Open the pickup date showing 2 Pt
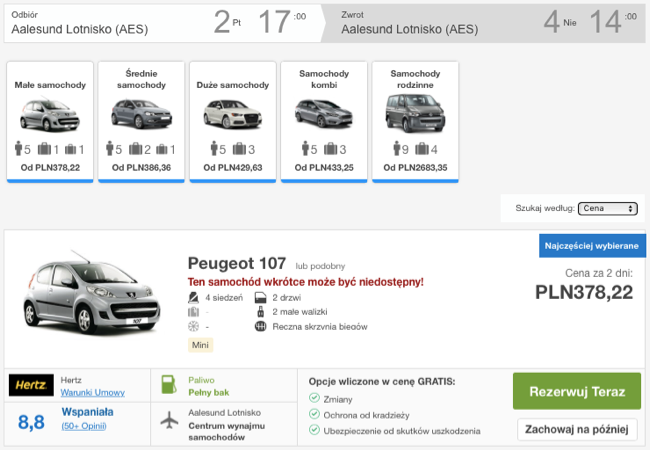650x450 pixels. coord(229,21)
